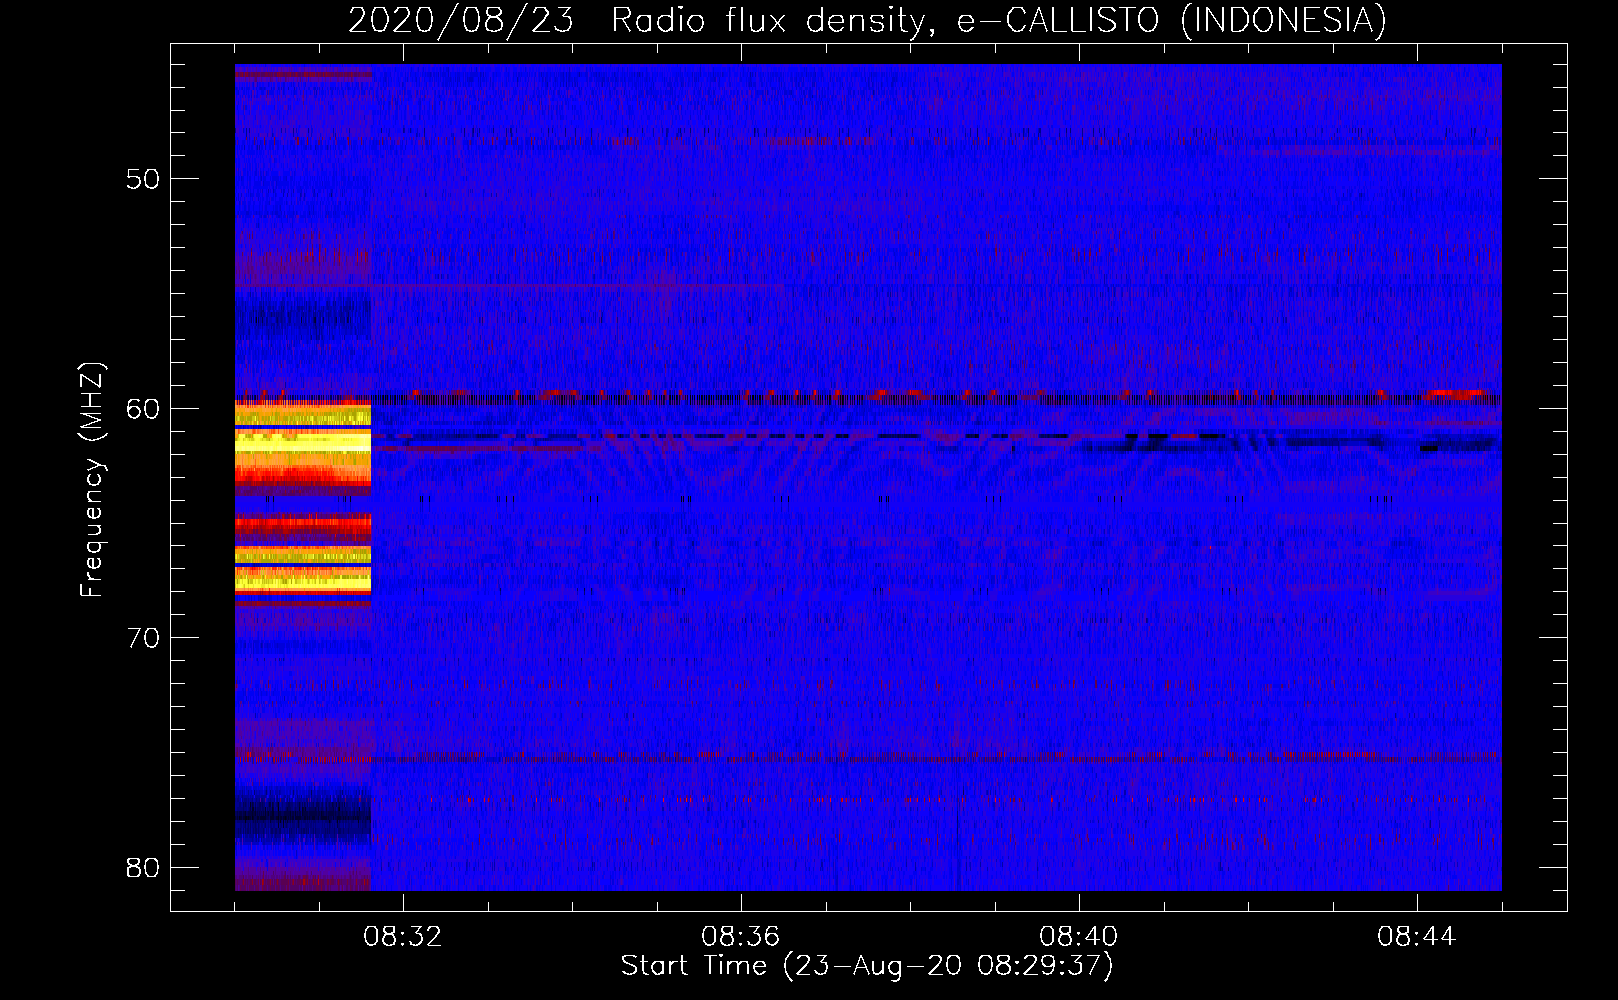This screenshot has height=1000, width=1618.
Task: Click the 'Start Time (23-Aug-20 08:29:37)' axis label
Action: click(x=867, y=966)
